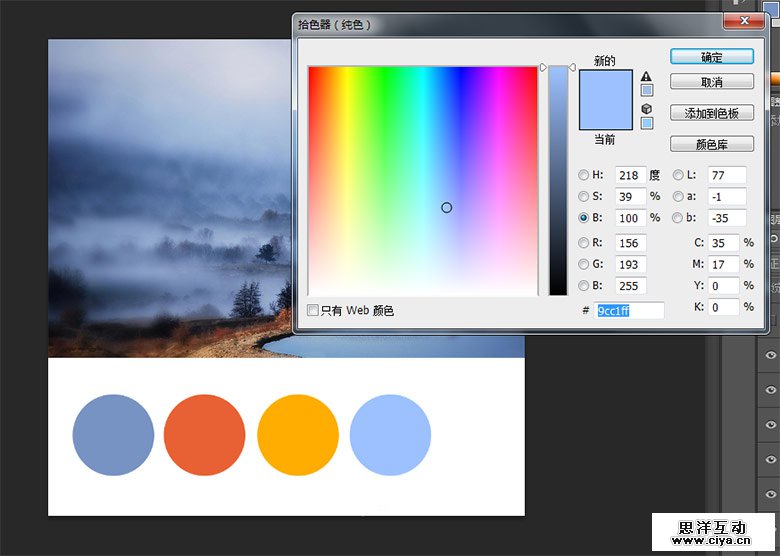Click the orange-red circle on the canvas

(204, 435)
